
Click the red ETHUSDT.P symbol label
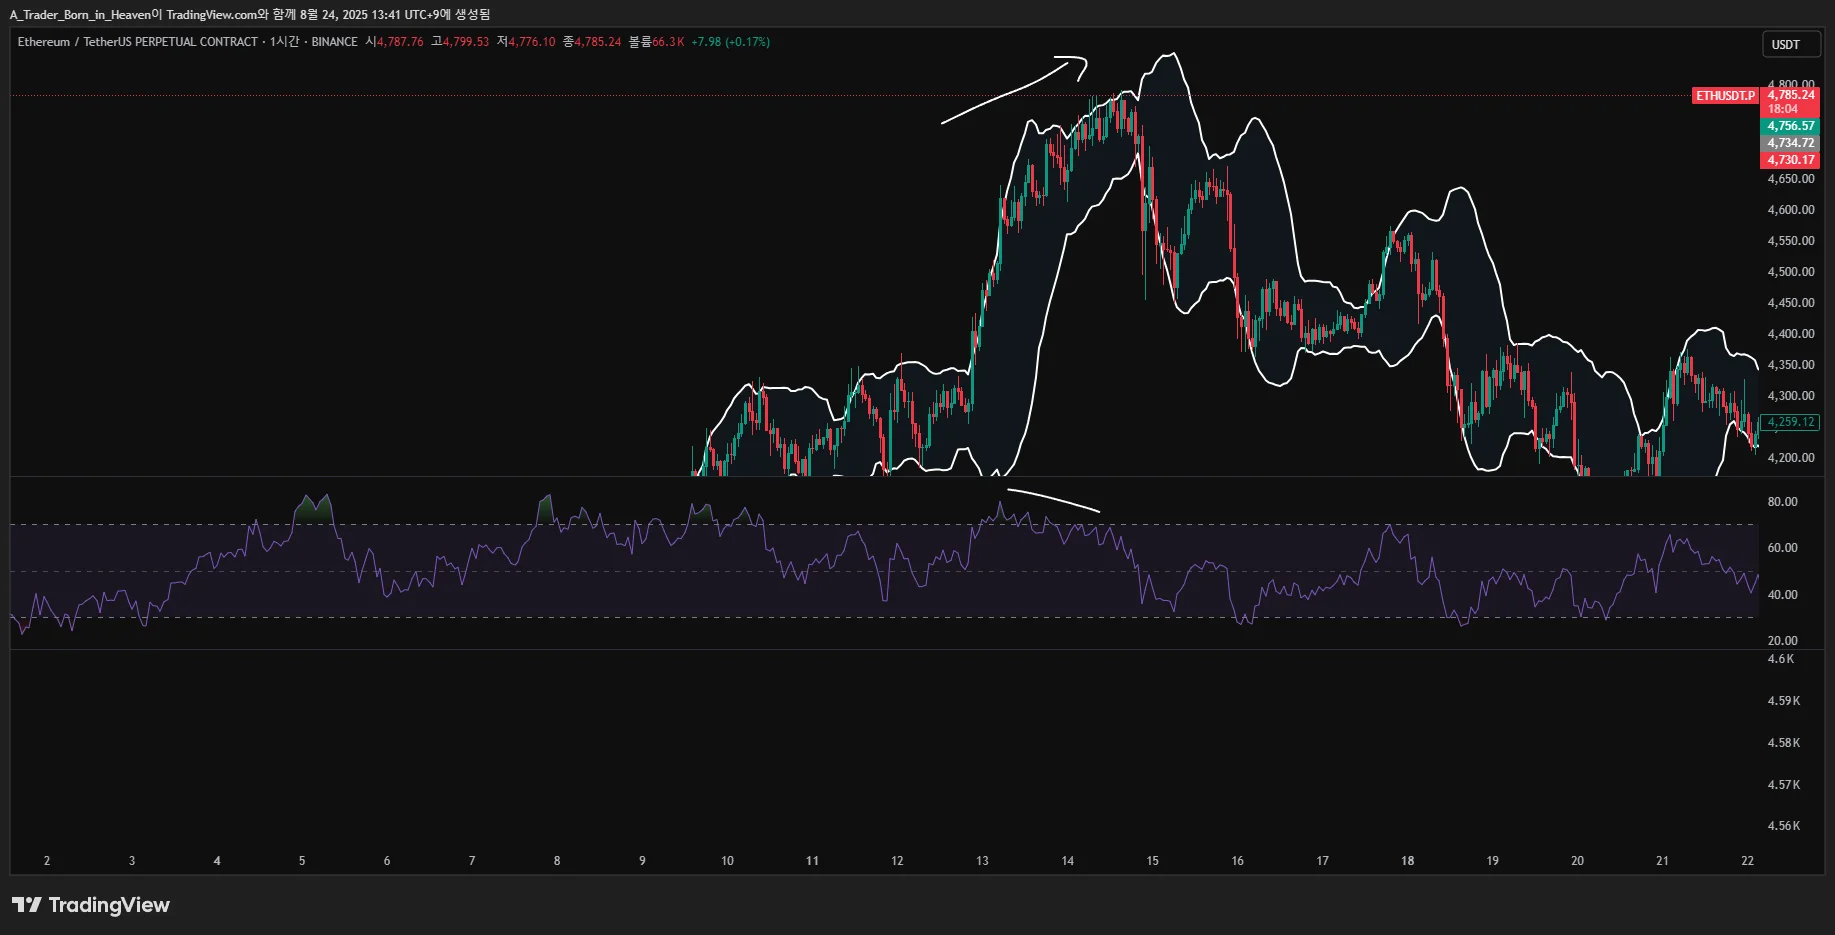(1725, 96)
